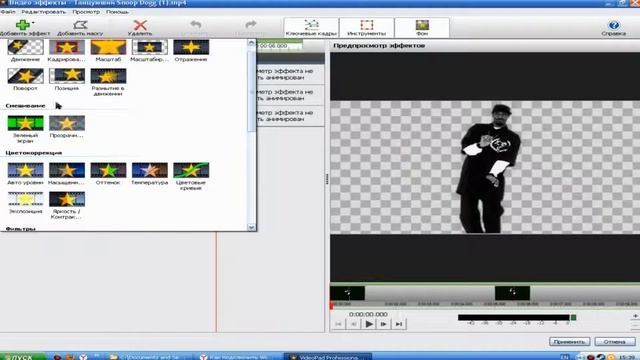The image size is (640, 360).
Task: Click the Смешивание category heading
Action: 25,106
